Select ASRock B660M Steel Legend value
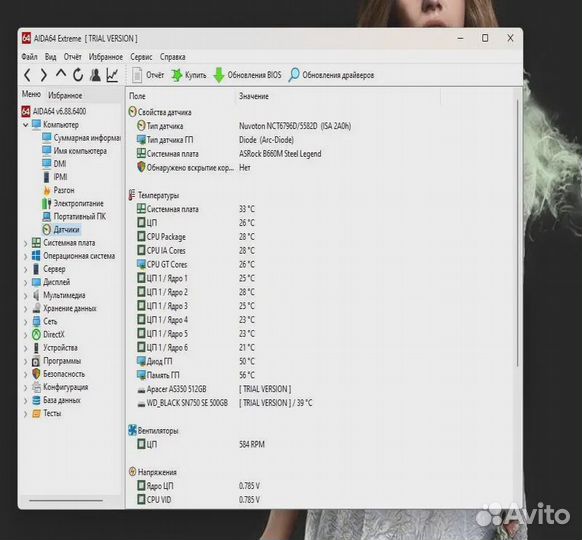 click(280, 154)
